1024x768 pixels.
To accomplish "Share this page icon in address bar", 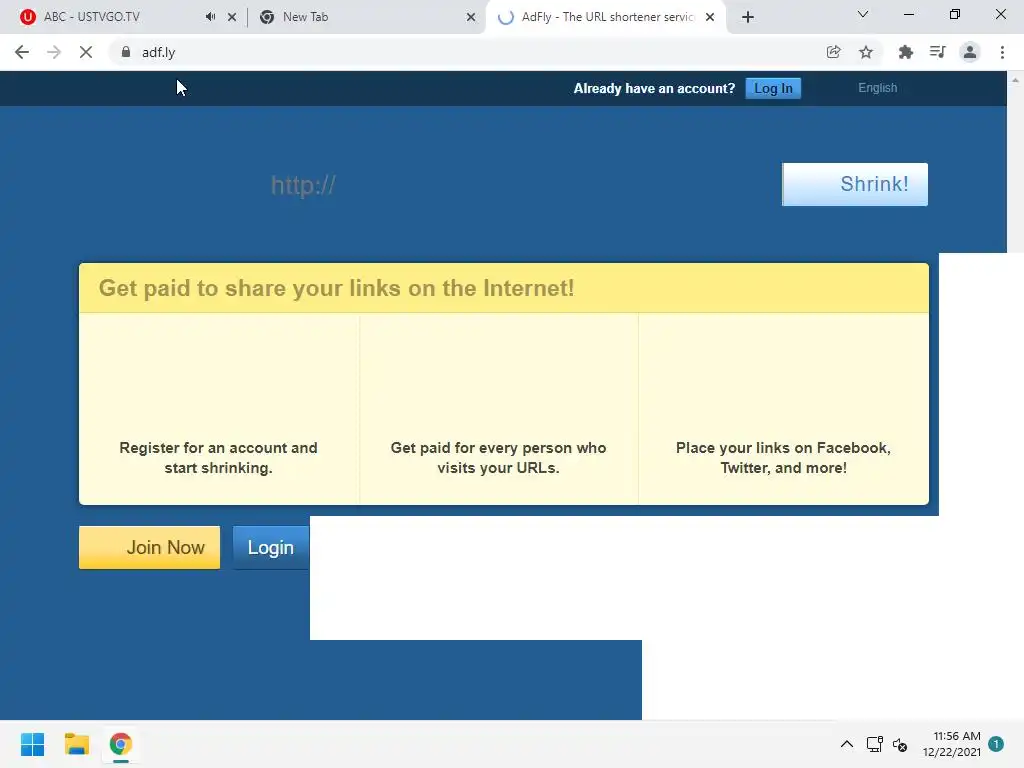I will pos(833,52).
